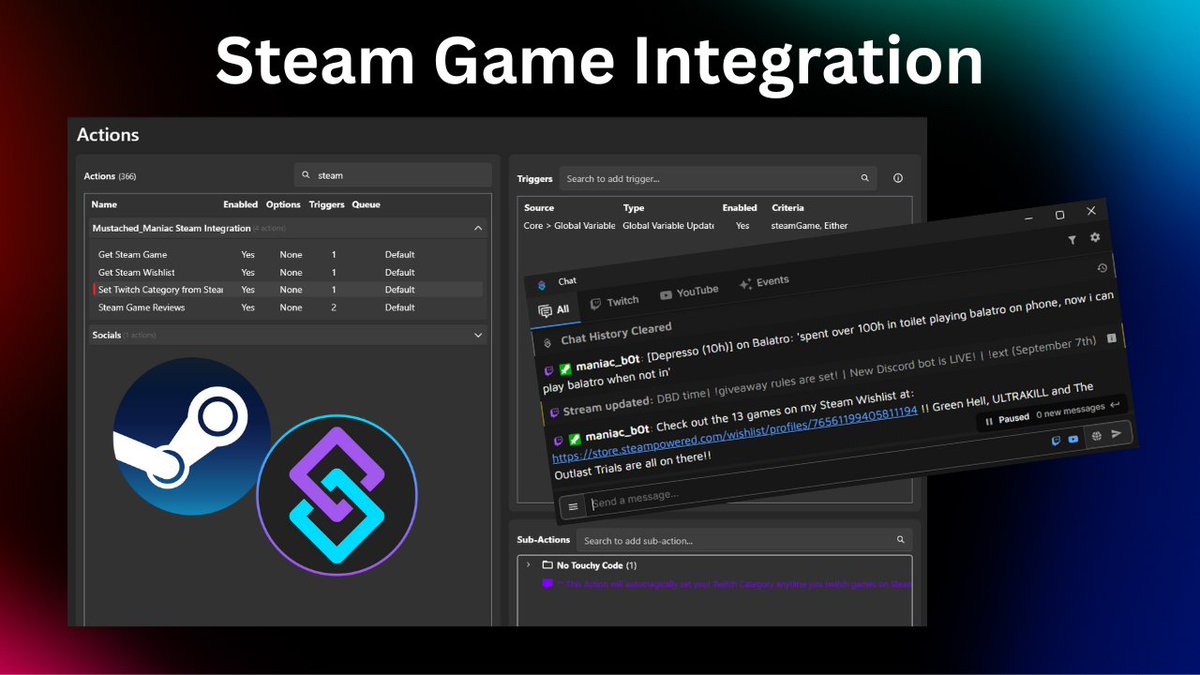Click the Triggers column header in Actions list
Screen dimensions: 1200x675
point(327,204)
